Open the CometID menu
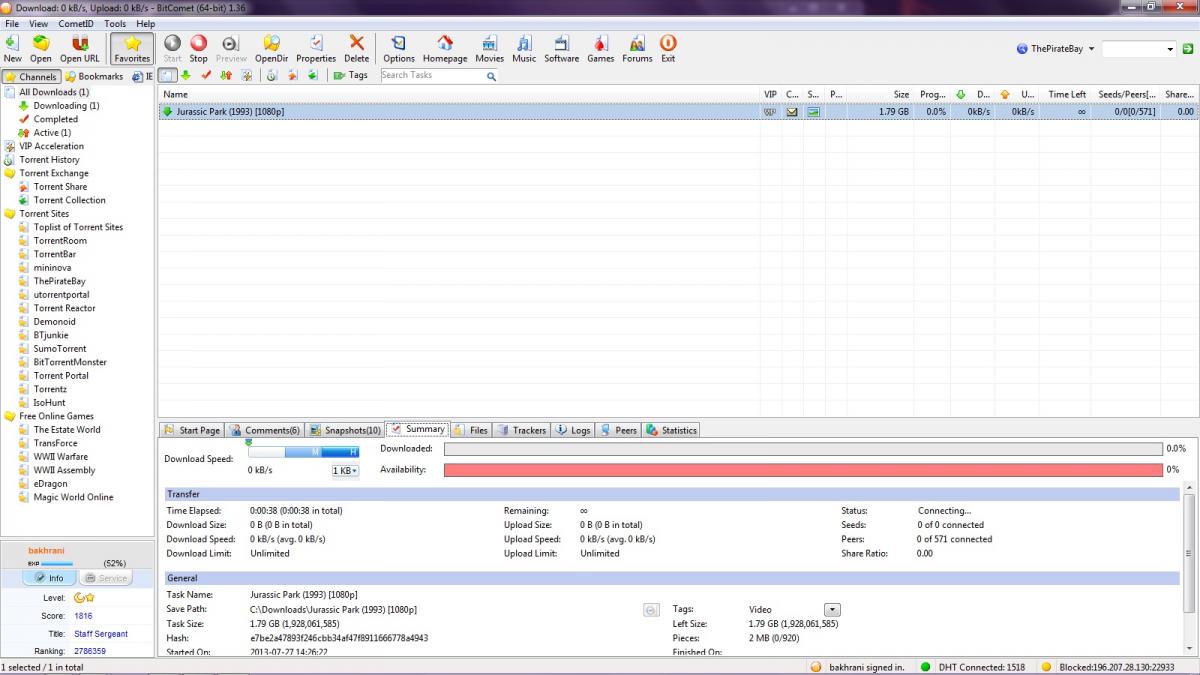 76,23
